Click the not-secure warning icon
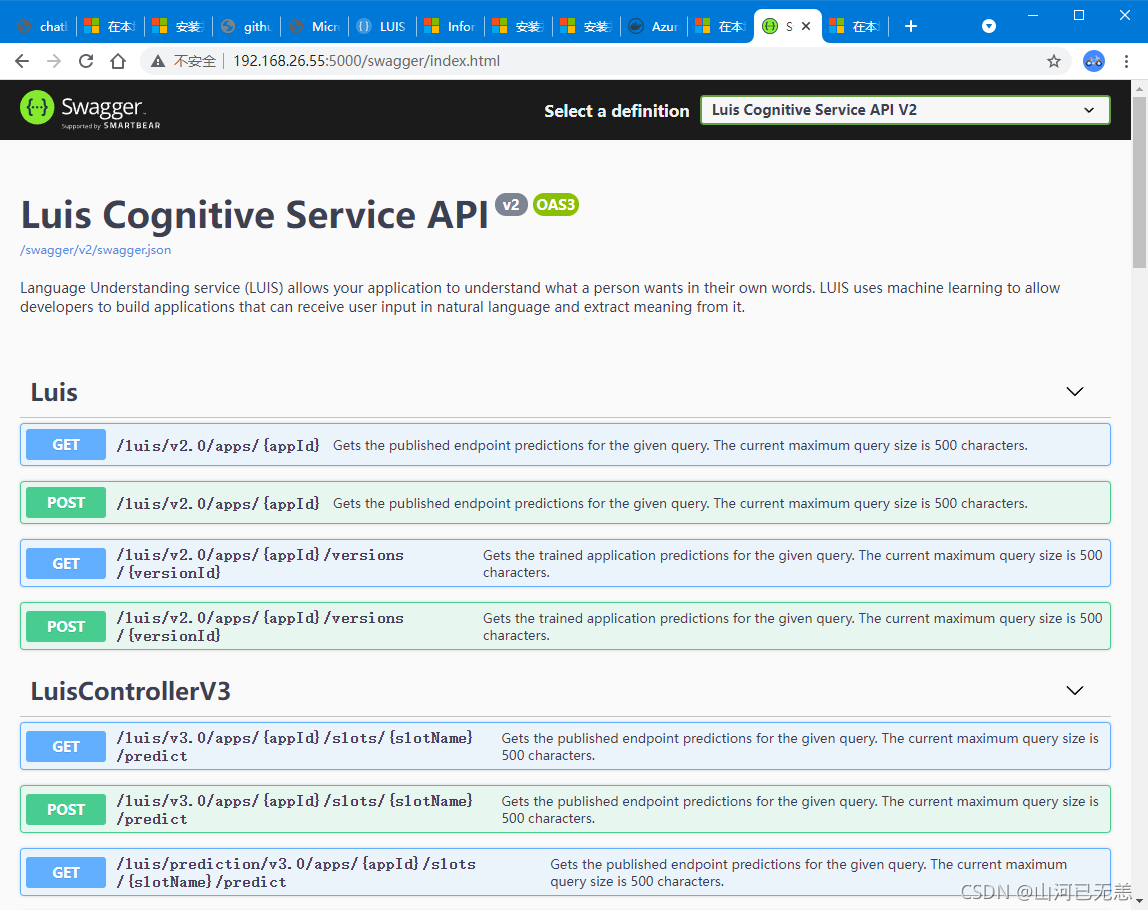The width and height of the screenshot is (1148, 910). point(157,61)
